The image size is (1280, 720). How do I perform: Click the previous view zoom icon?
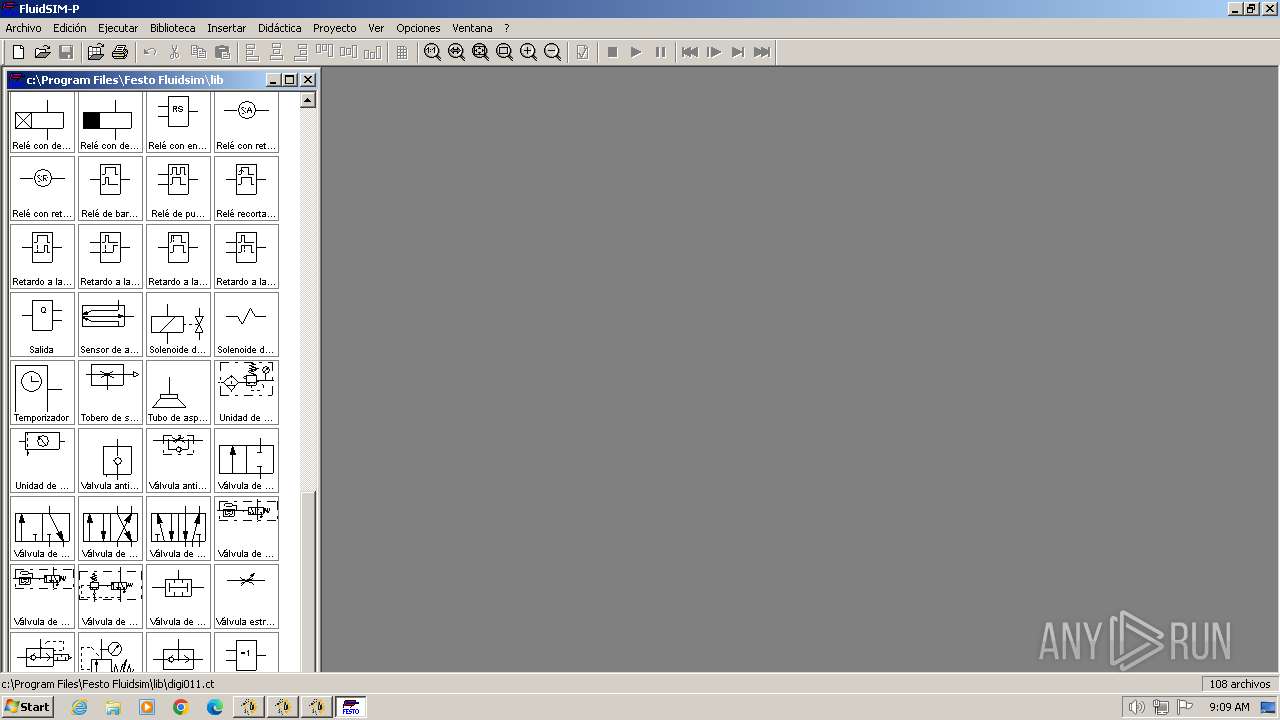(x=456, y=52)
